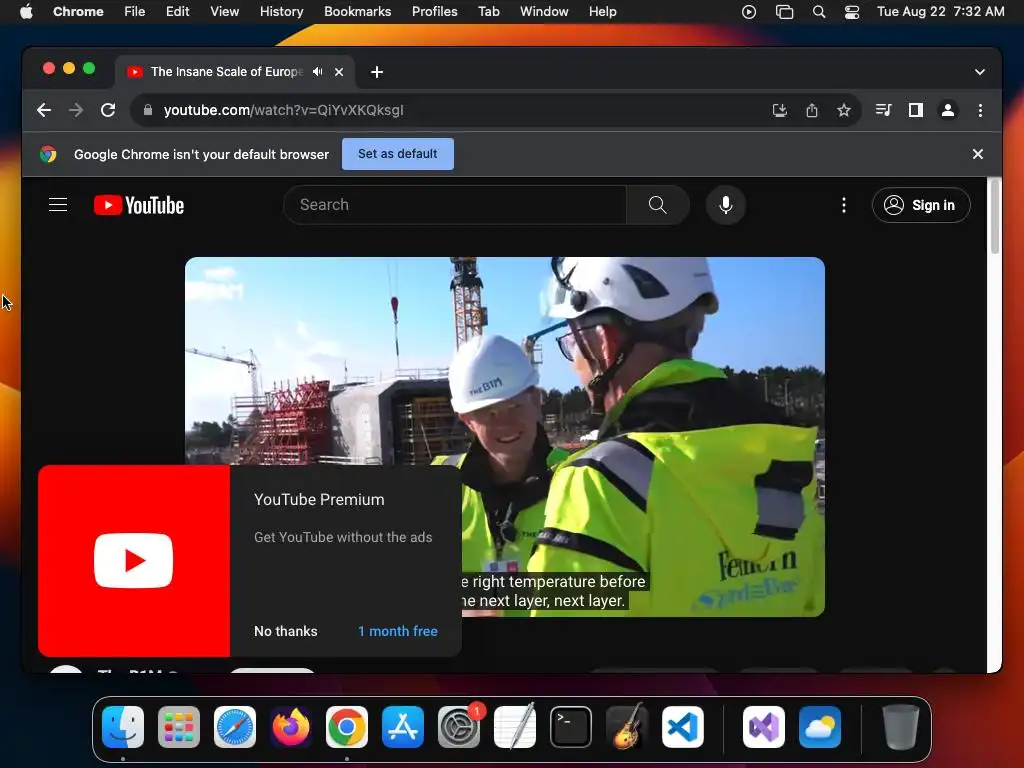Open the Window menu
Viewport: 1024px width, 768px height.
point(544,12)
